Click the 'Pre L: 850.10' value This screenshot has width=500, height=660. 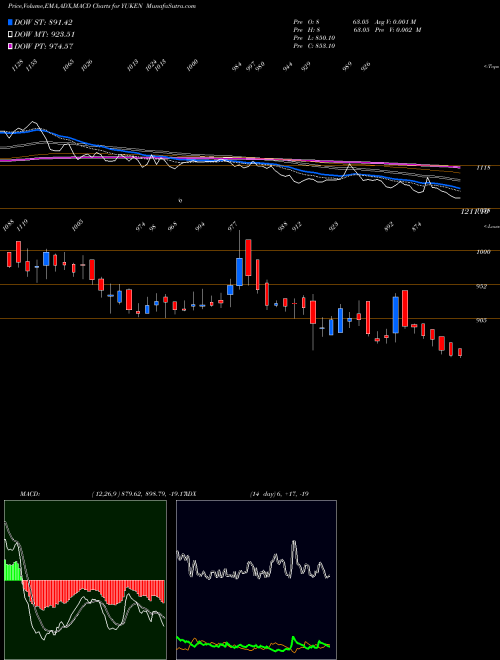(314, 38)
